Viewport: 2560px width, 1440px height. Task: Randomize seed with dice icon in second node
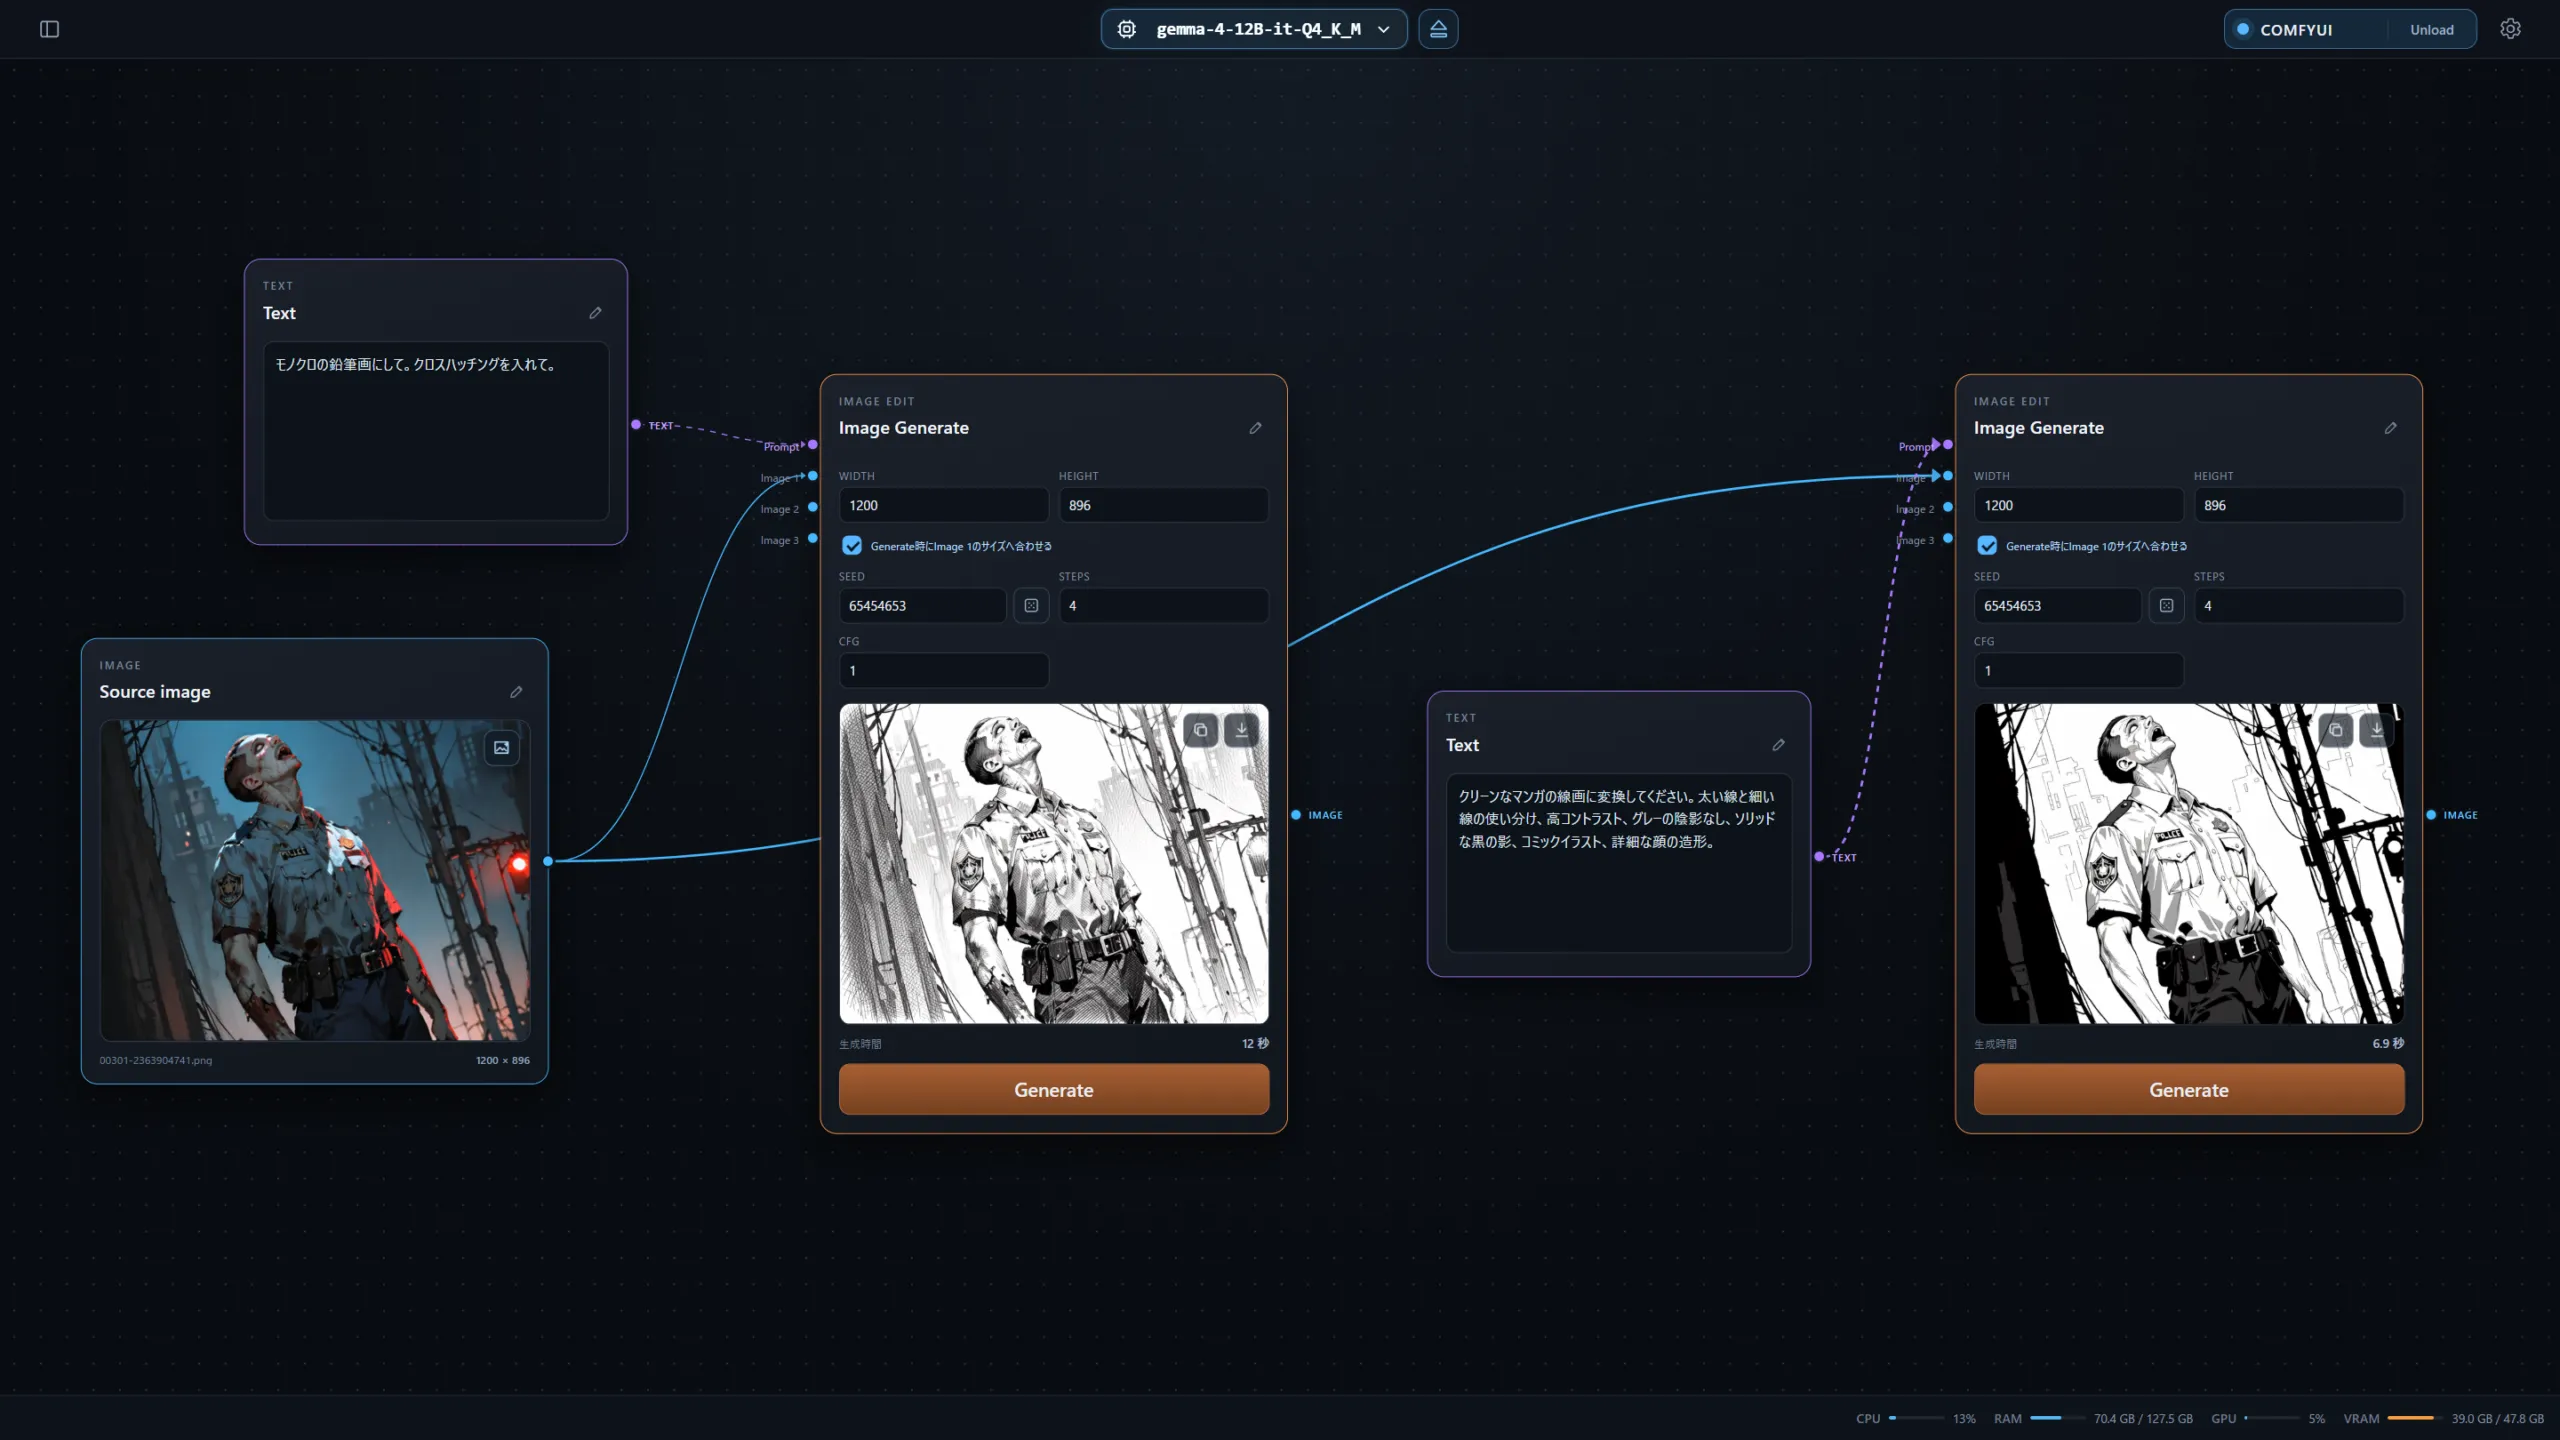click(2166, 606)
